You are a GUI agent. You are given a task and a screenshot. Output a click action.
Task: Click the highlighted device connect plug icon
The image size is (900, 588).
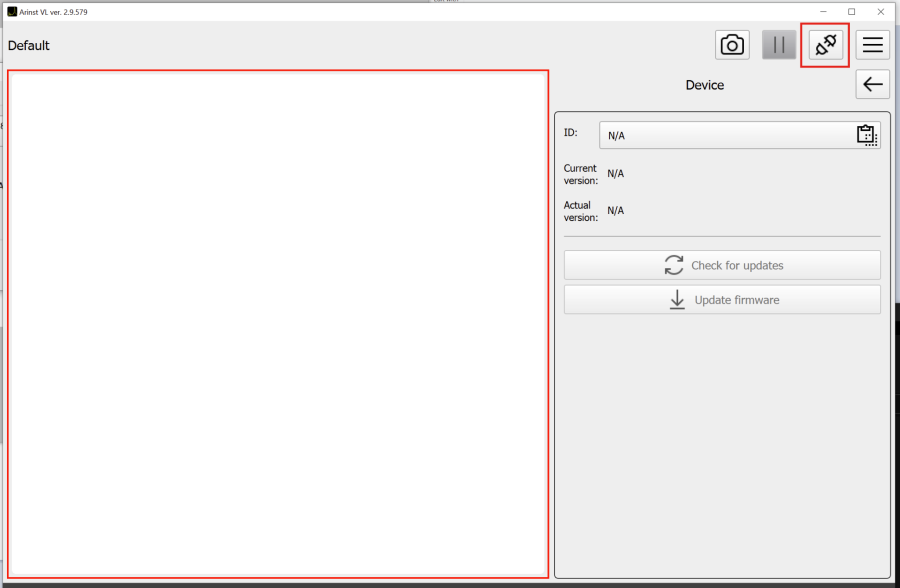[825, 45]
